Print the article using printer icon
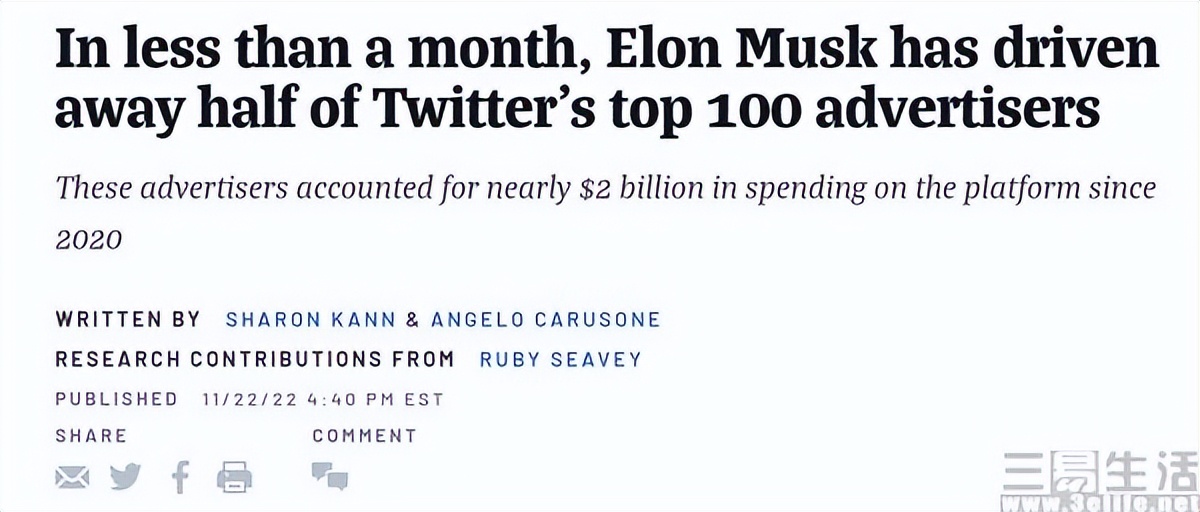The image size is (1200, 512). 234,477
